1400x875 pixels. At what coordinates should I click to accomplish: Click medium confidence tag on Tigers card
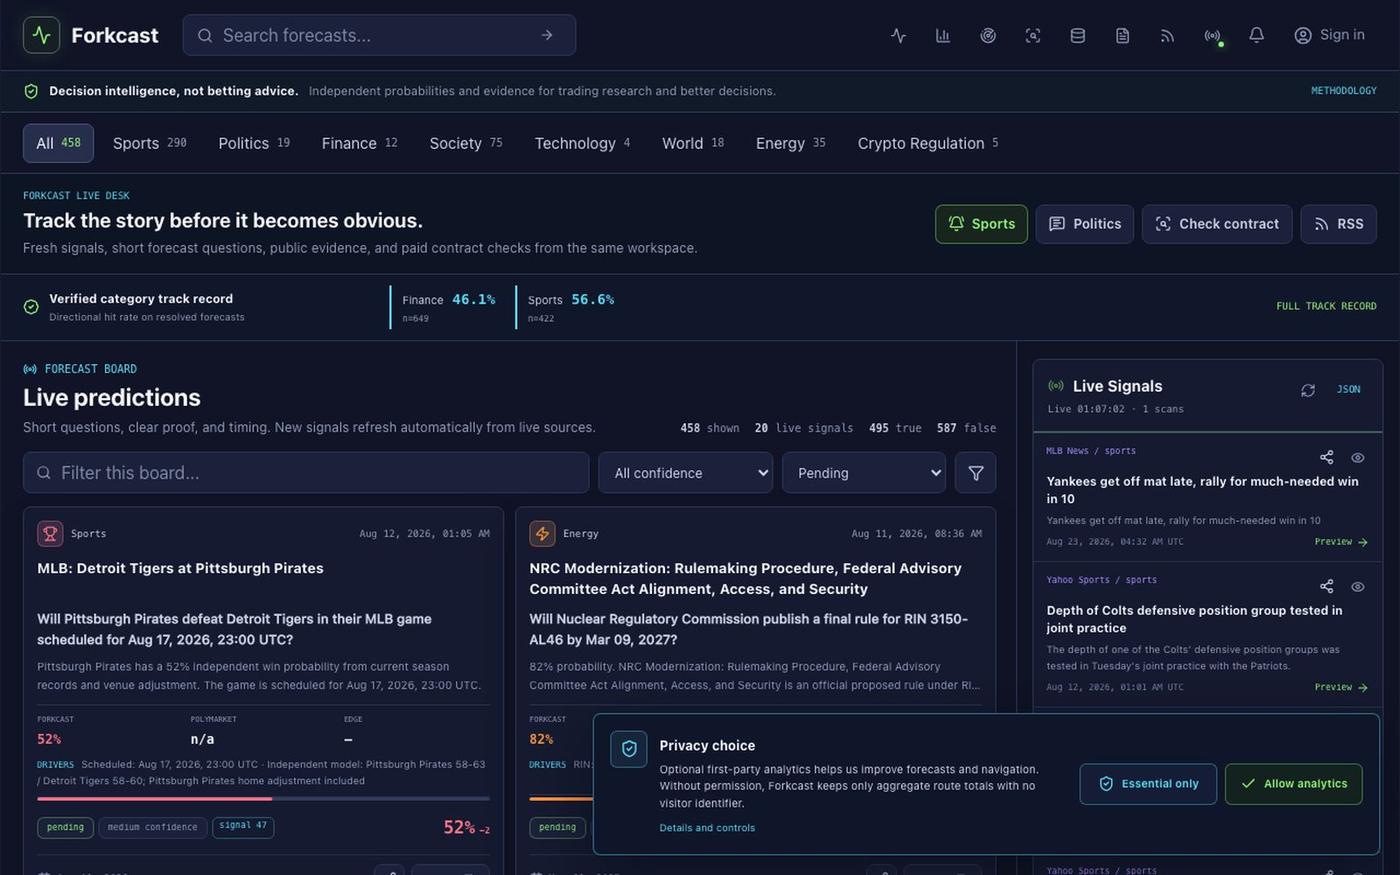click(152, 827)
